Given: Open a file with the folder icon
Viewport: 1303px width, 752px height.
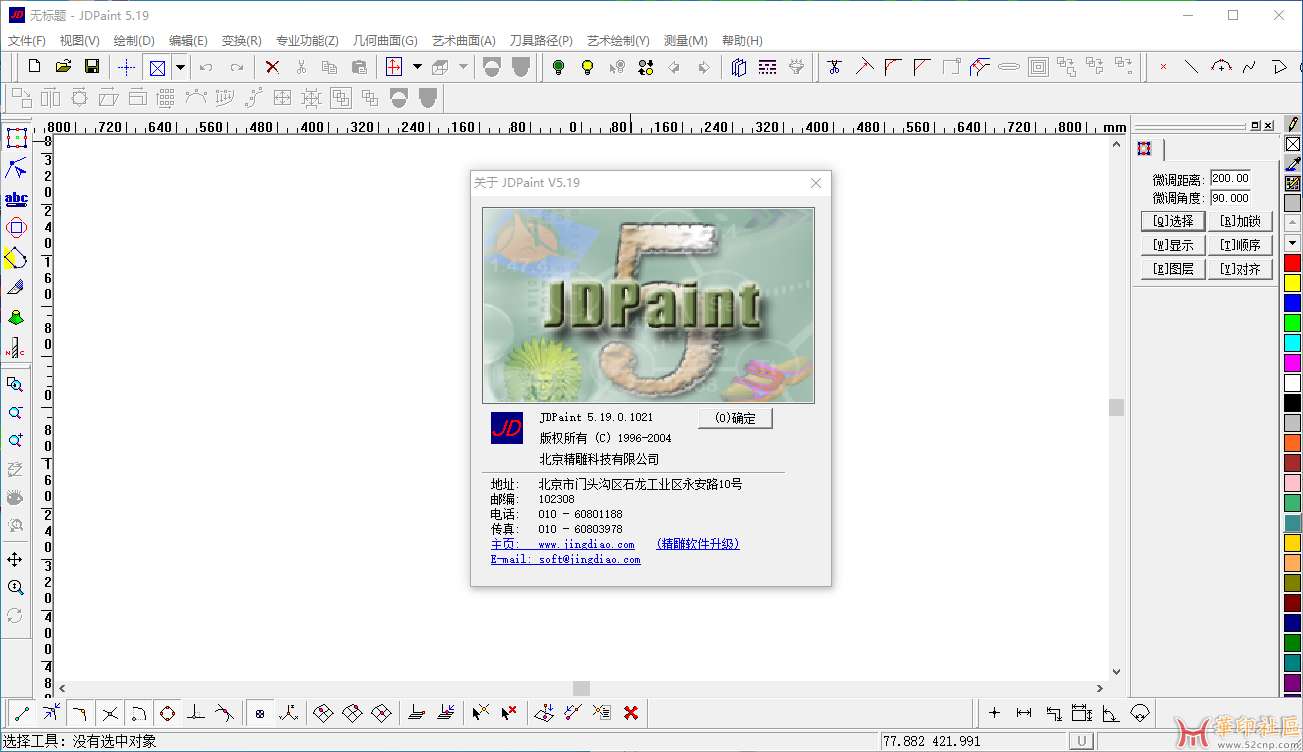Looking at the screenshot, I should pos(63,67).
